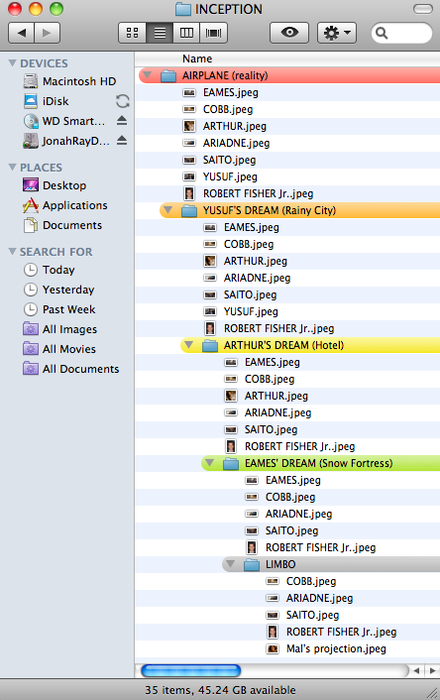
Task: Click the blue horizontal scrollbar thumb
Action: 191,670
